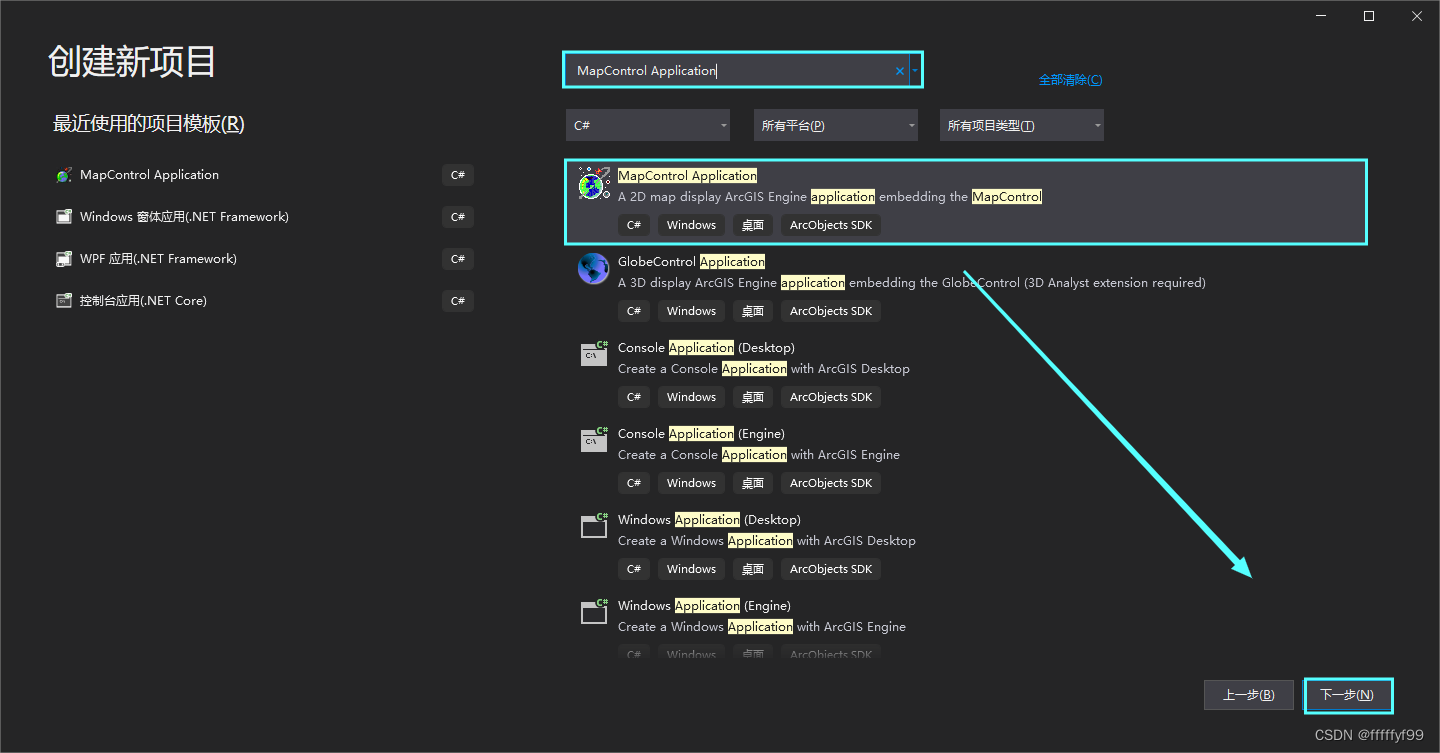The width and height of the screenshot is (1440, 753).
Task: Click the Windows tag under GlobeControl Application
Action: pyautogui.click(x=691, y=311)
